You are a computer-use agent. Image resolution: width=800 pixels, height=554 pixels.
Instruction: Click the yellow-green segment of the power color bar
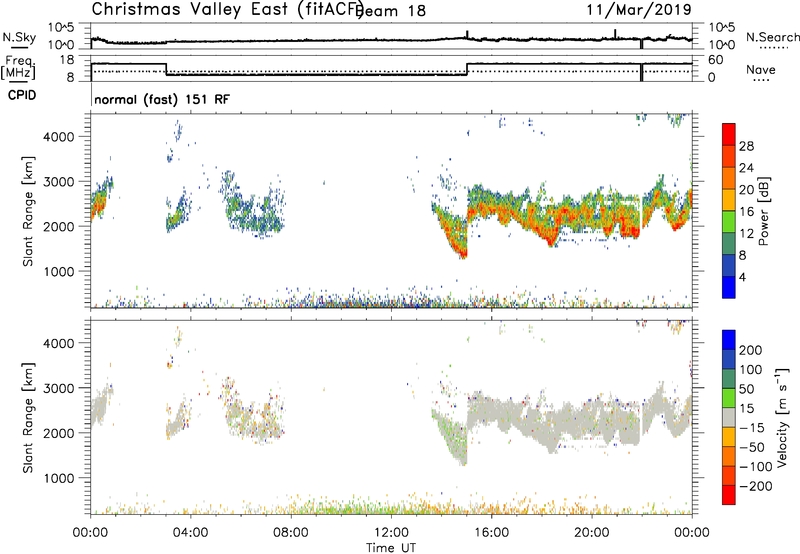[729, 221]
